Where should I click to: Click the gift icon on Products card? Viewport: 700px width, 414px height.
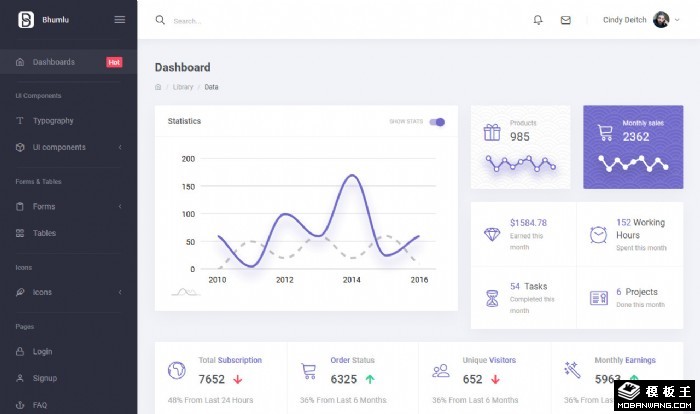point(492,132)
